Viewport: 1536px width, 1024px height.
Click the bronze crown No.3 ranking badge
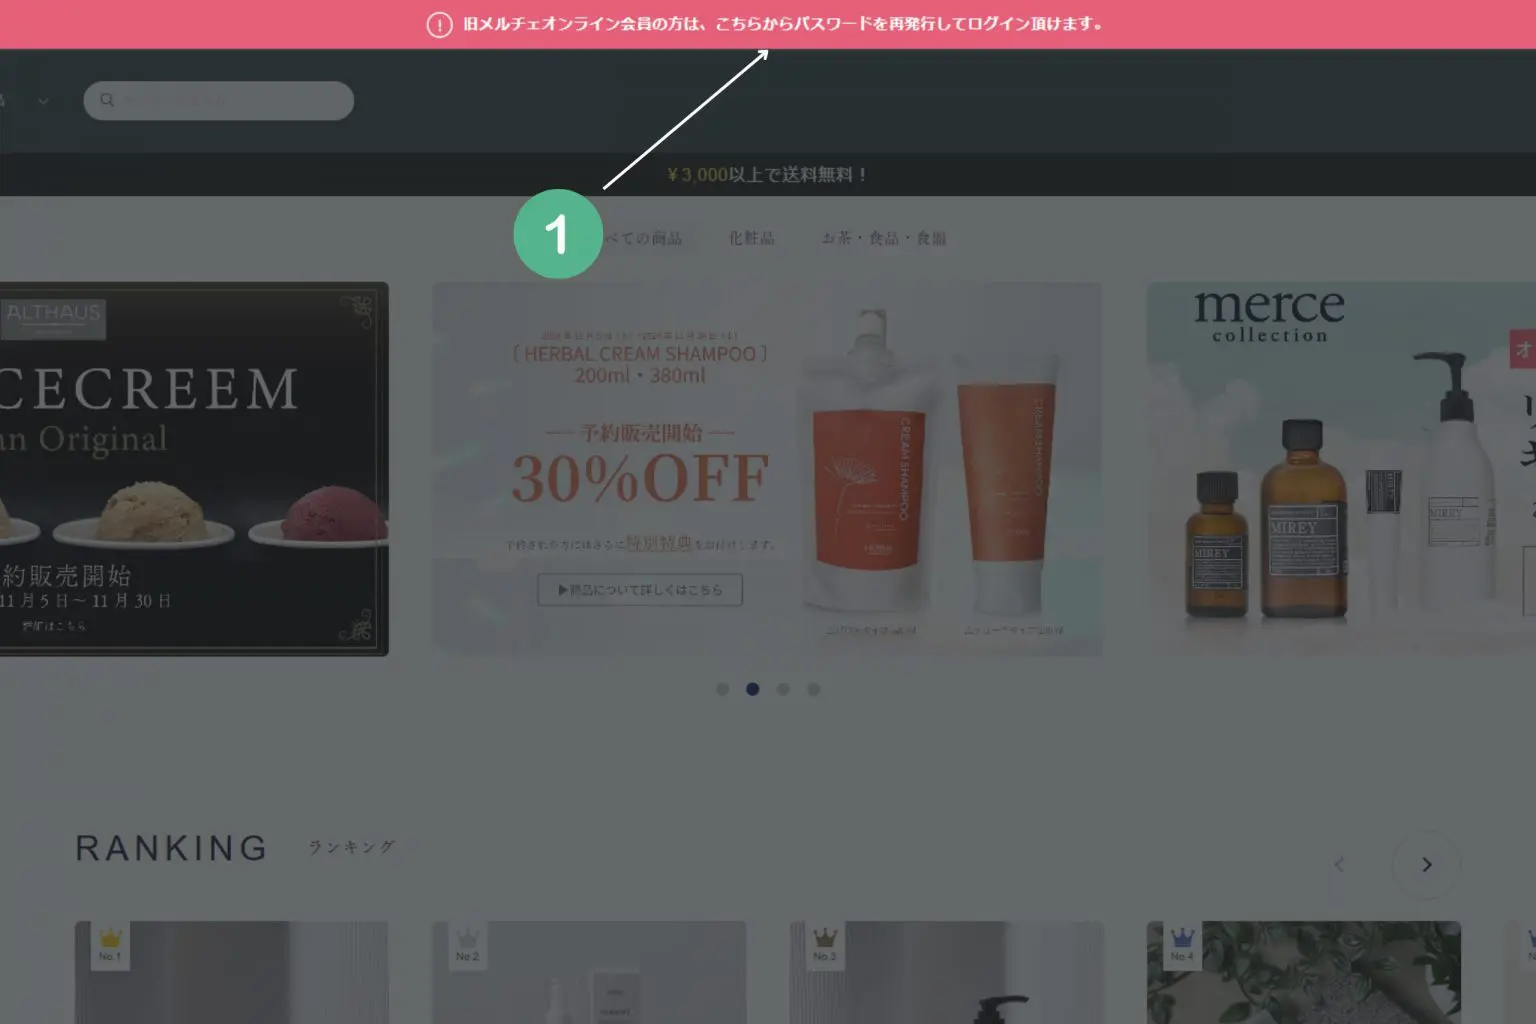point(824,943)
